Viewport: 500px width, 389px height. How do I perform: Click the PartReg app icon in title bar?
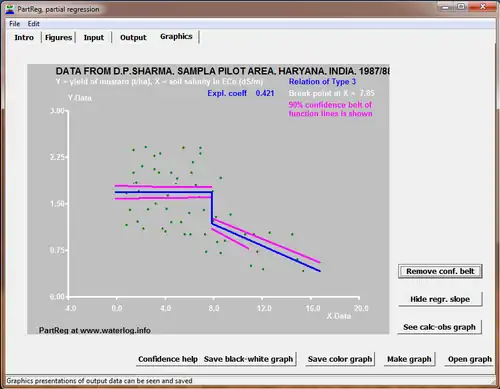click(10, 9)
